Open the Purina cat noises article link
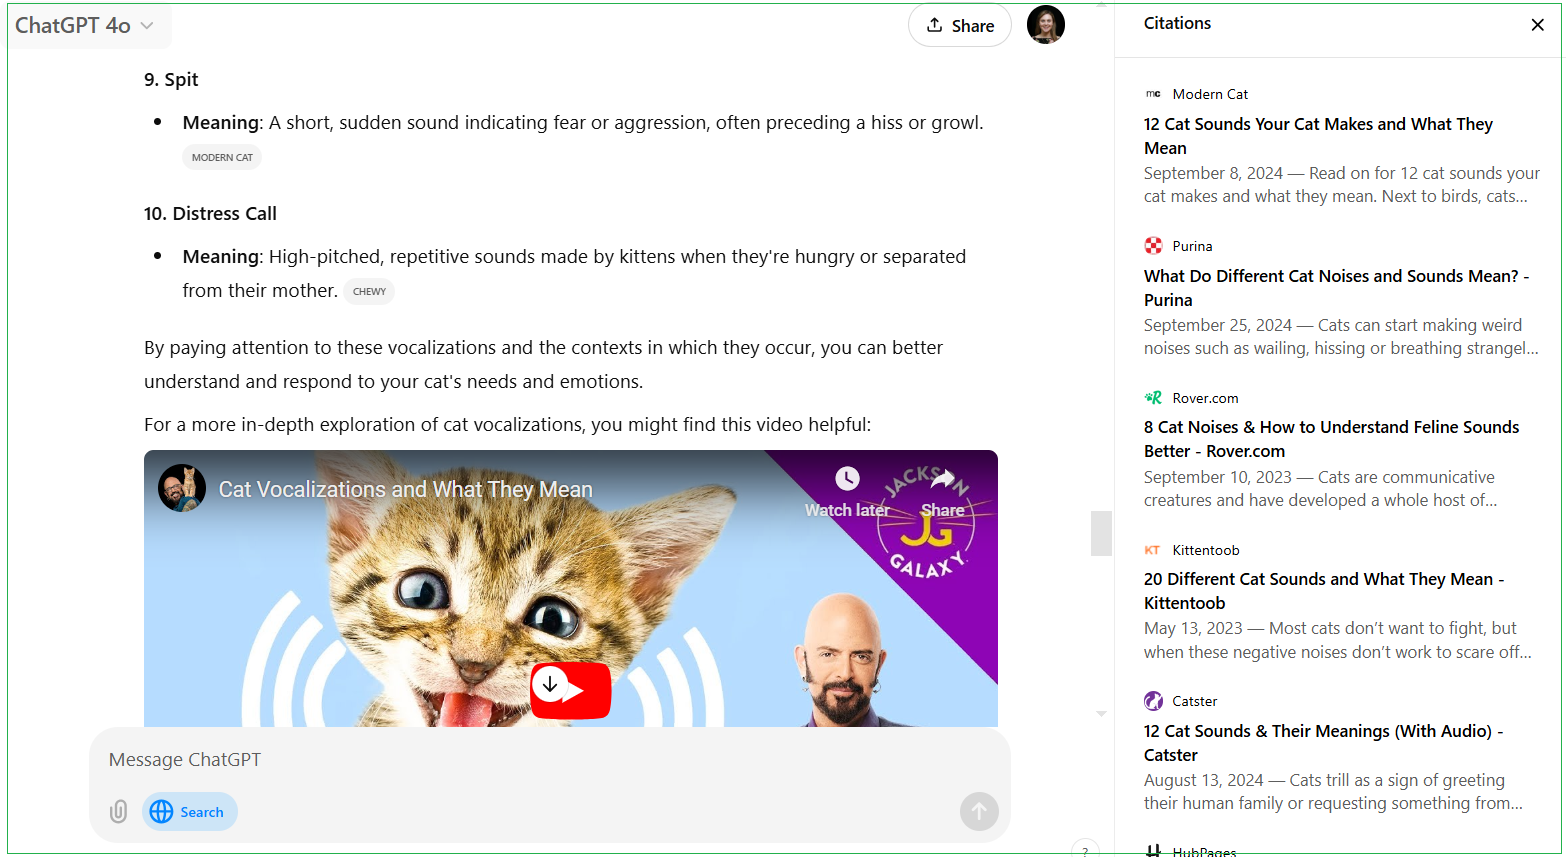Viewport: 1566px width, 857px height. 1334,287
